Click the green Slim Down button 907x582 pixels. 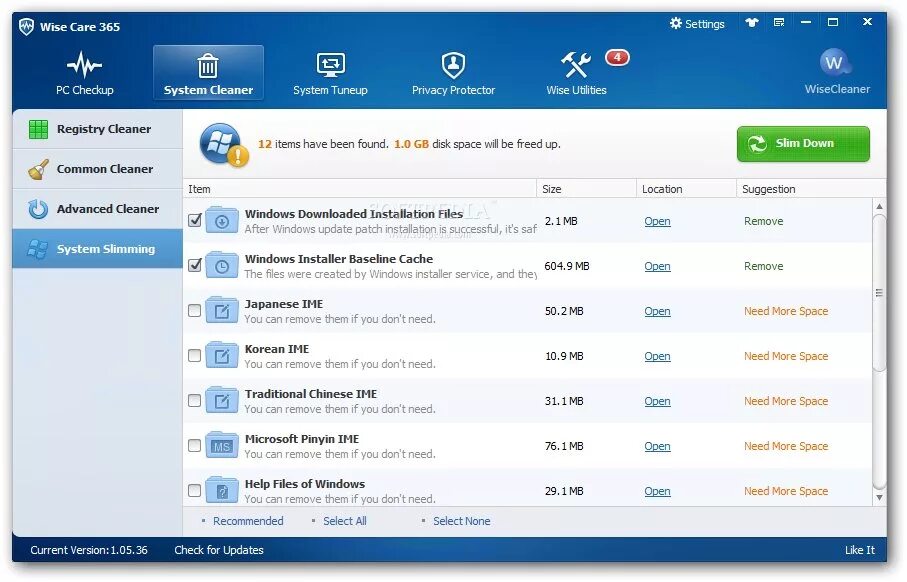coord(803,143)
